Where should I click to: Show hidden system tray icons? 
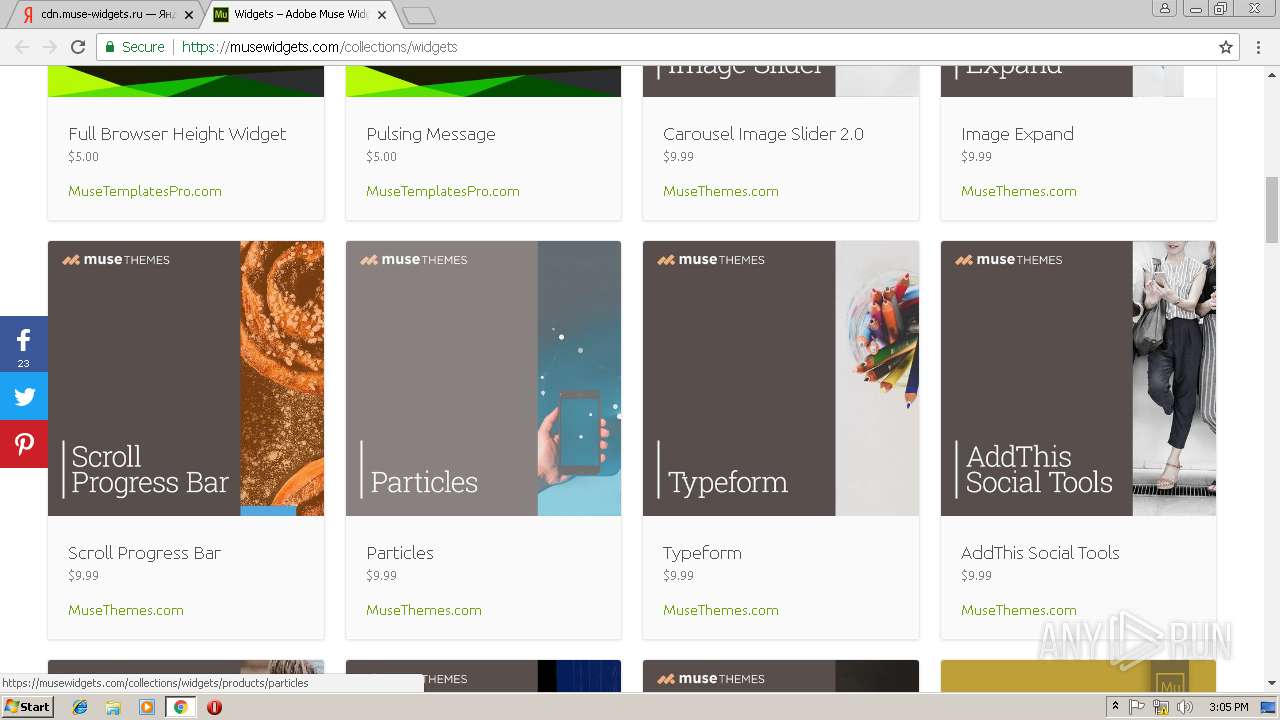click(x=1116, y=707)
